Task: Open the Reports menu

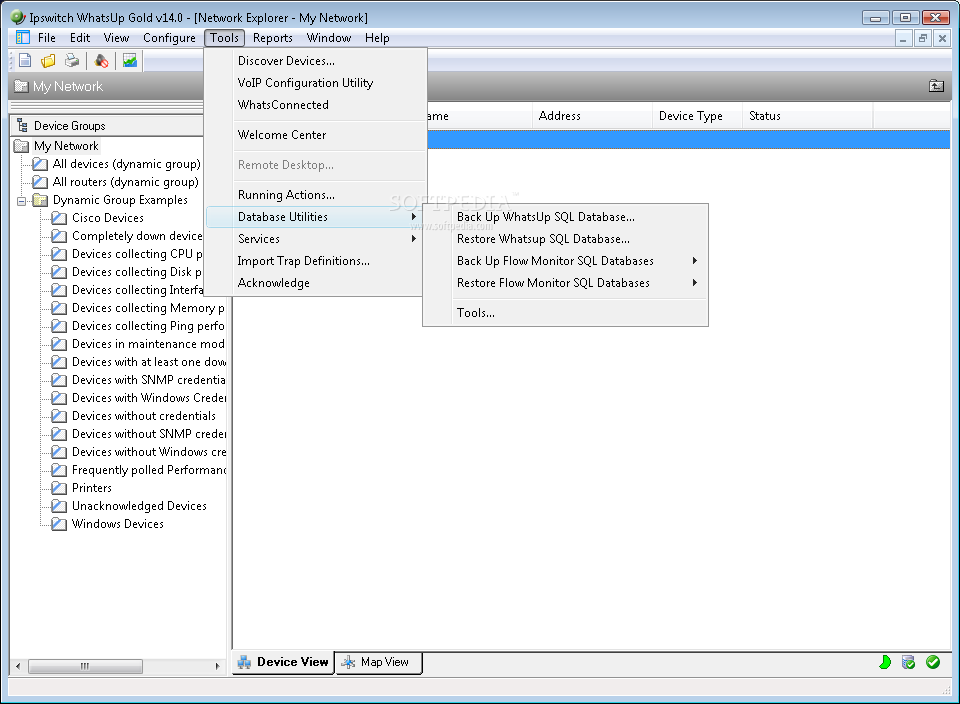Action: click(272, 38)
